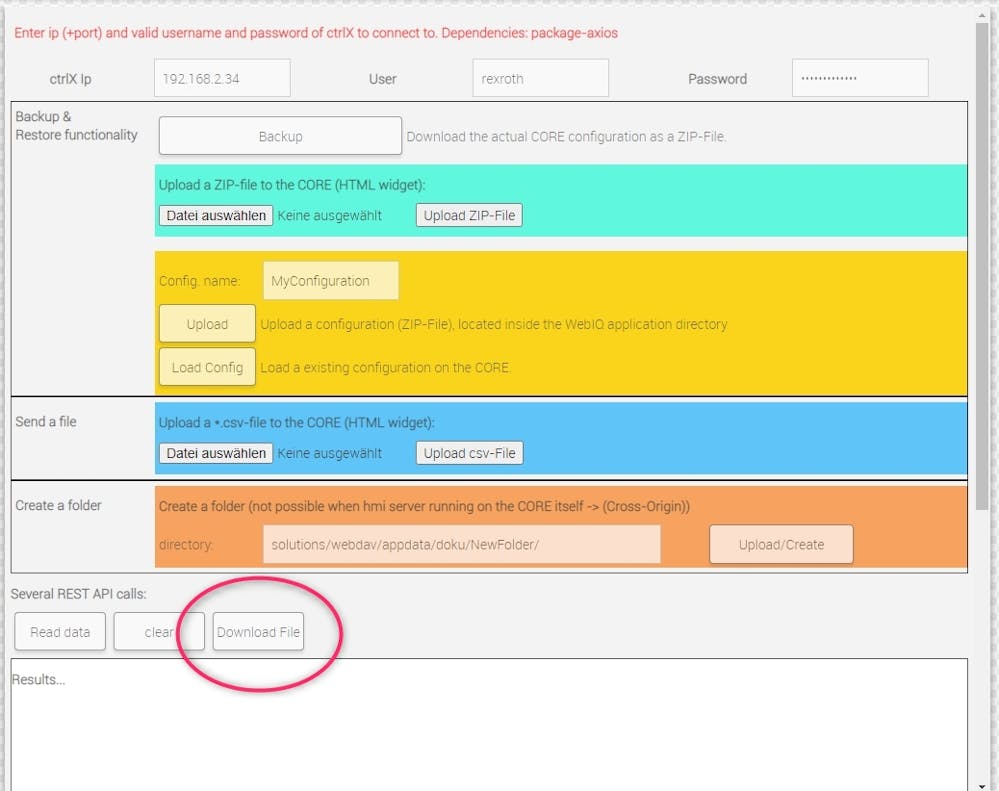Image resolution: width=999 pixels, height=791 pixels.
Task: Click the Upload ZIP-File button
Action: 469,216
